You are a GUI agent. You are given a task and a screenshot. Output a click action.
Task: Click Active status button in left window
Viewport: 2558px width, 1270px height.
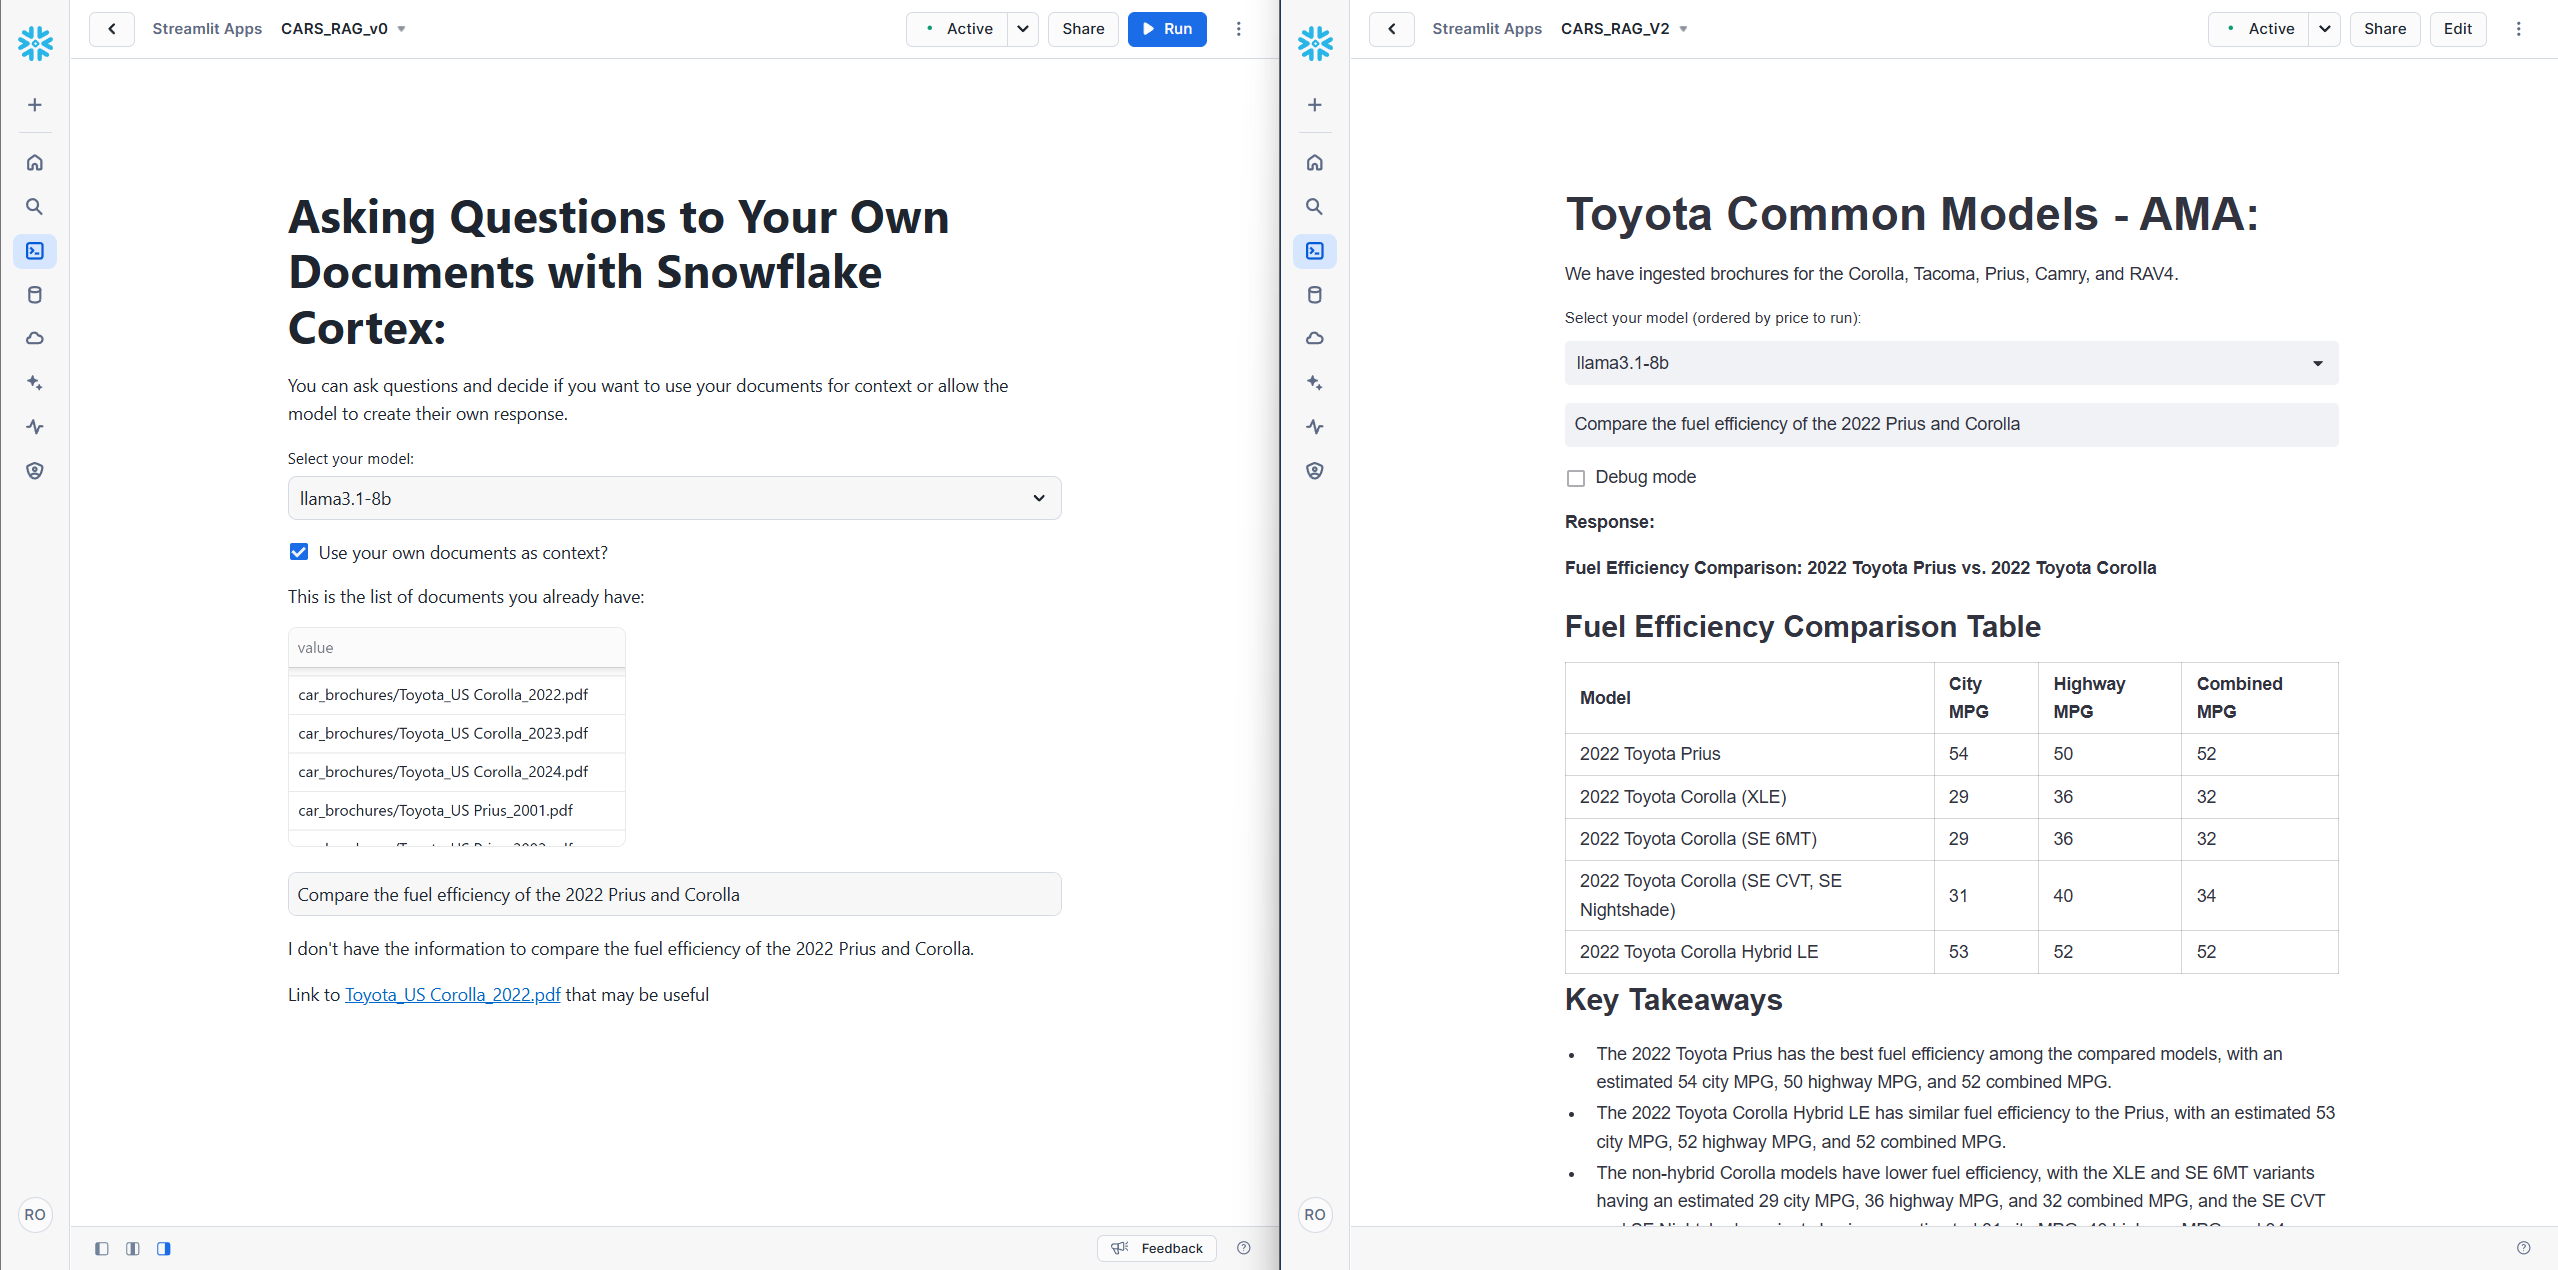click(958, 29)
